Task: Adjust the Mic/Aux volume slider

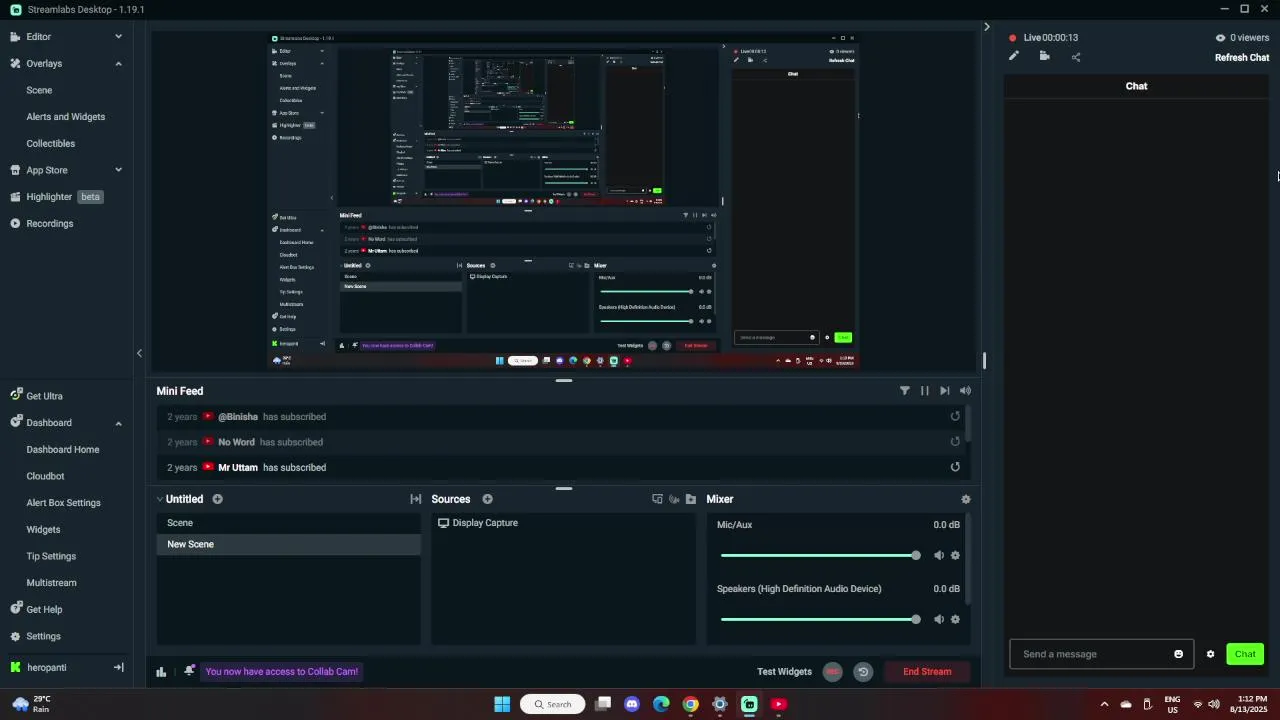Action: coord(820,555)
